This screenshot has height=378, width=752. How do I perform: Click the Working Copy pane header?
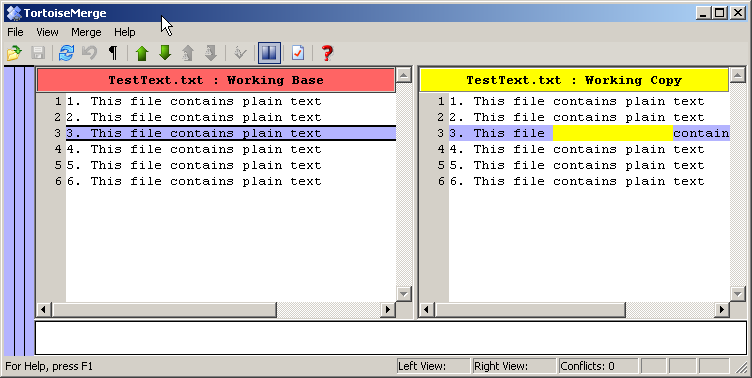coord(574,80)
